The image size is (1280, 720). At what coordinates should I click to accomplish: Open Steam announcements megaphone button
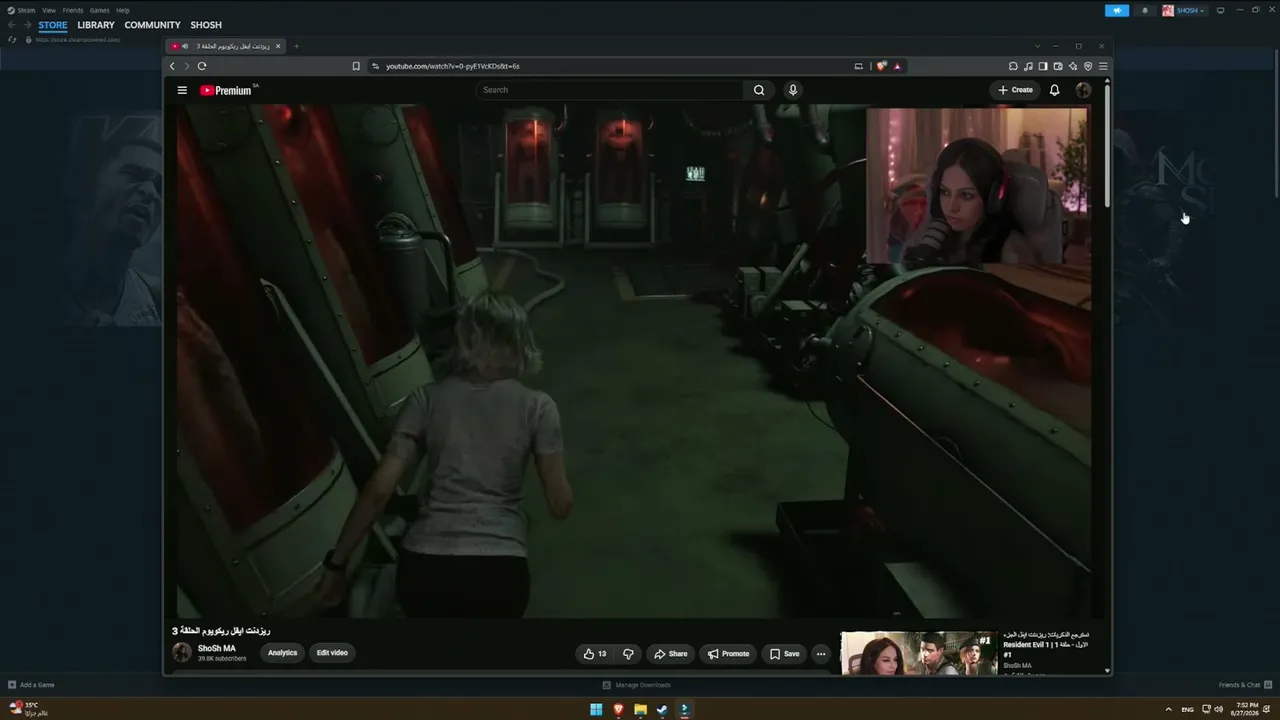point(1117,10)
